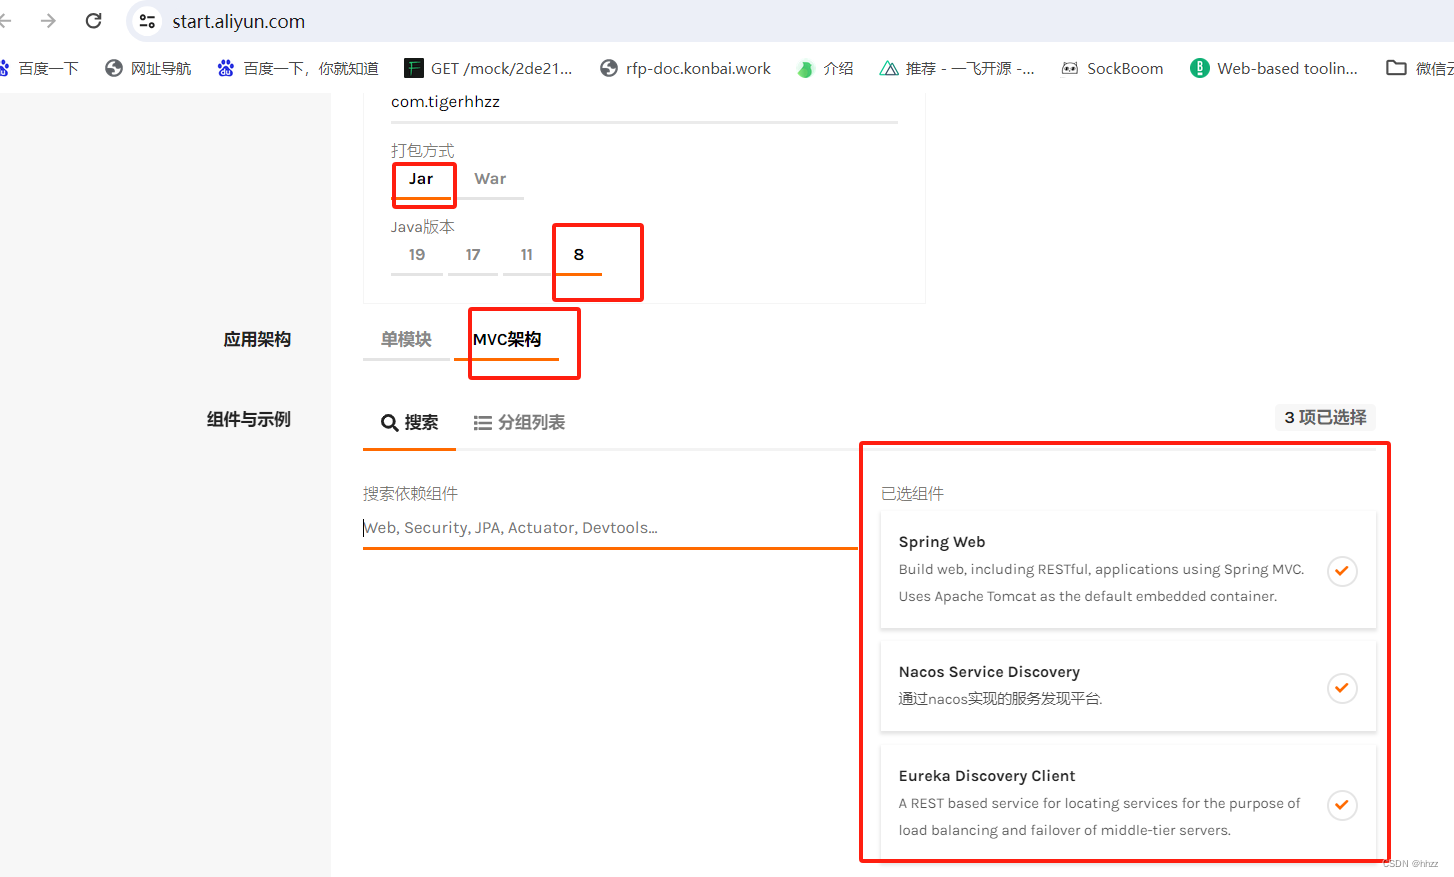
Task: Click the Spring Web card title
Action: (942, 542)
